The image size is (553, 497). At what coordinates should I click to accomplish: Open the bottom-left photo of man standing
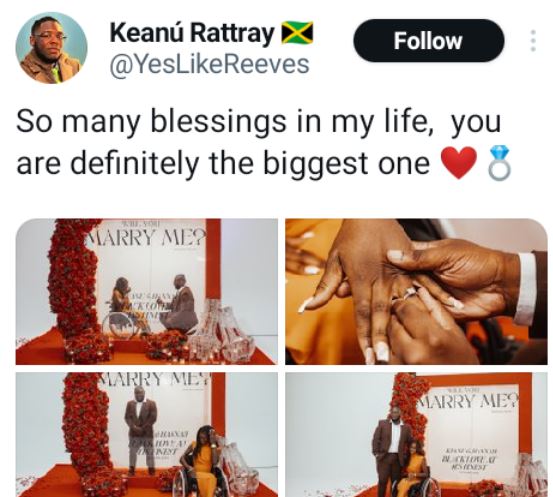click(x=147, y=435)
